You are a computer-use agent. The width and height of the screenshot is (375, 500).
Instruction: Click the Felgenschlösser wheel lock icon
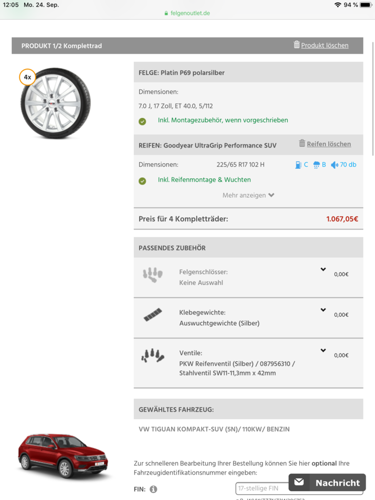coord(153,275)
